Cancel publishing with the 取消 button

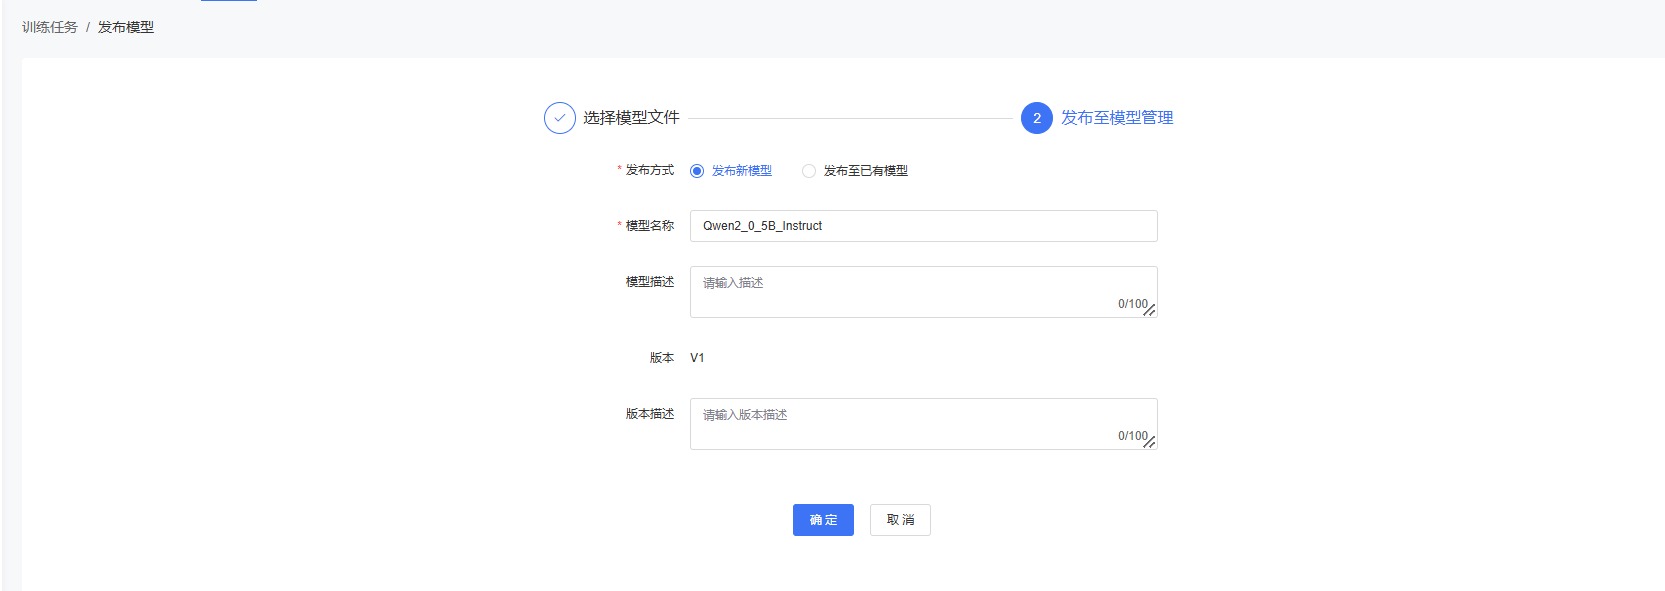click(900, 520)
